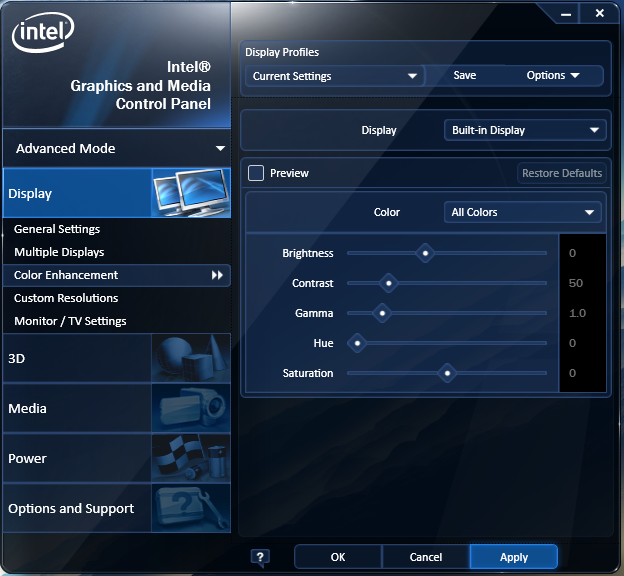This screenshot has height=576, width=624.
Task: Click the Brightness slider handle
Action: click(425, 253)
